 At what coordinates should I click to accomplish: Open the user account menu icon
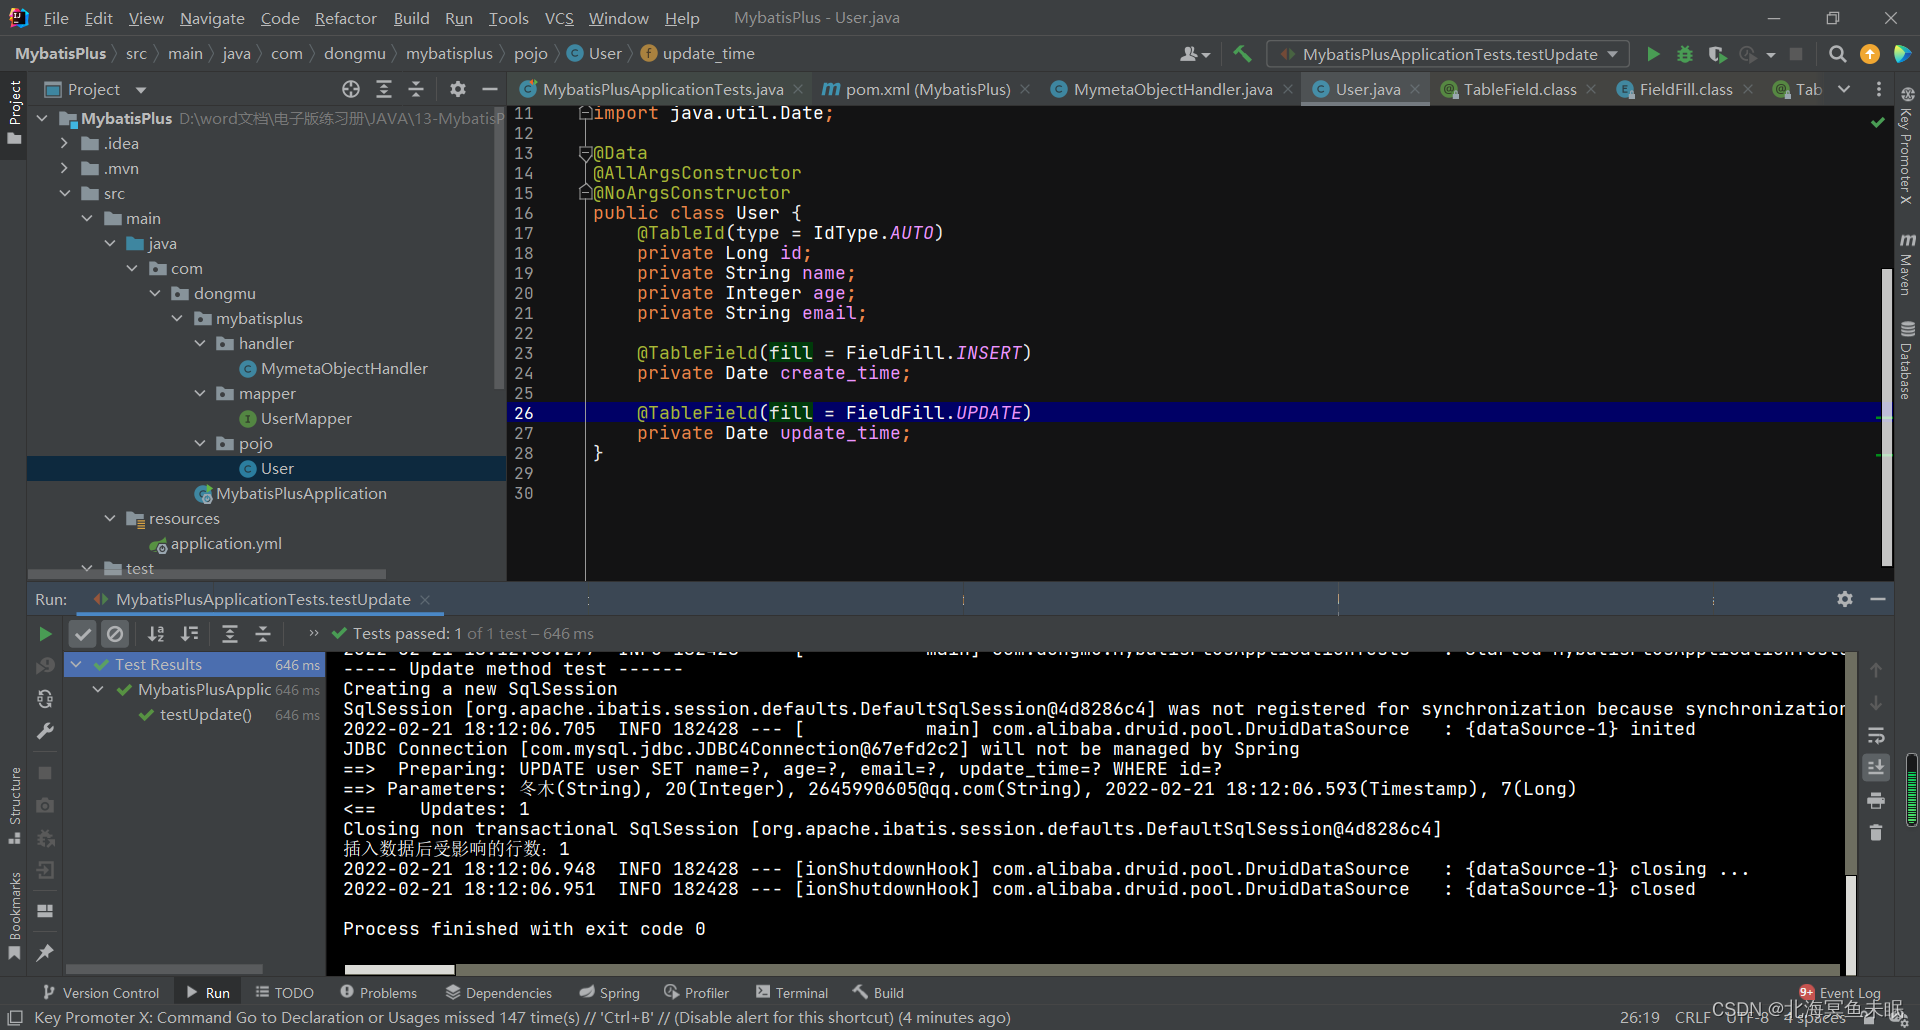[x=1194, y=54]
